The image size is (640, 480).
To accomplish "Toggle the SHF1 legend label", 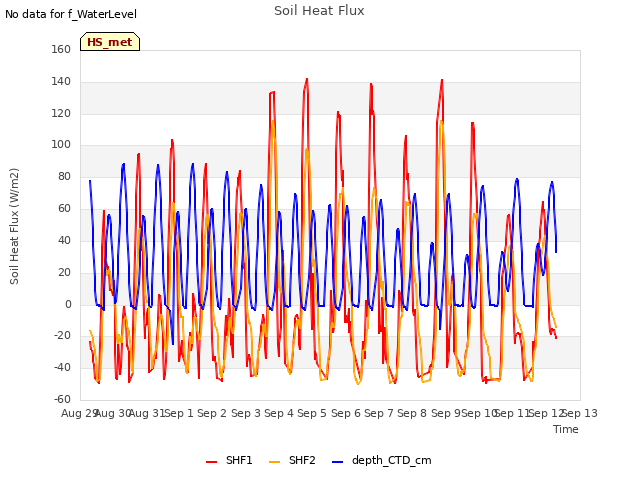I will 239,460.
